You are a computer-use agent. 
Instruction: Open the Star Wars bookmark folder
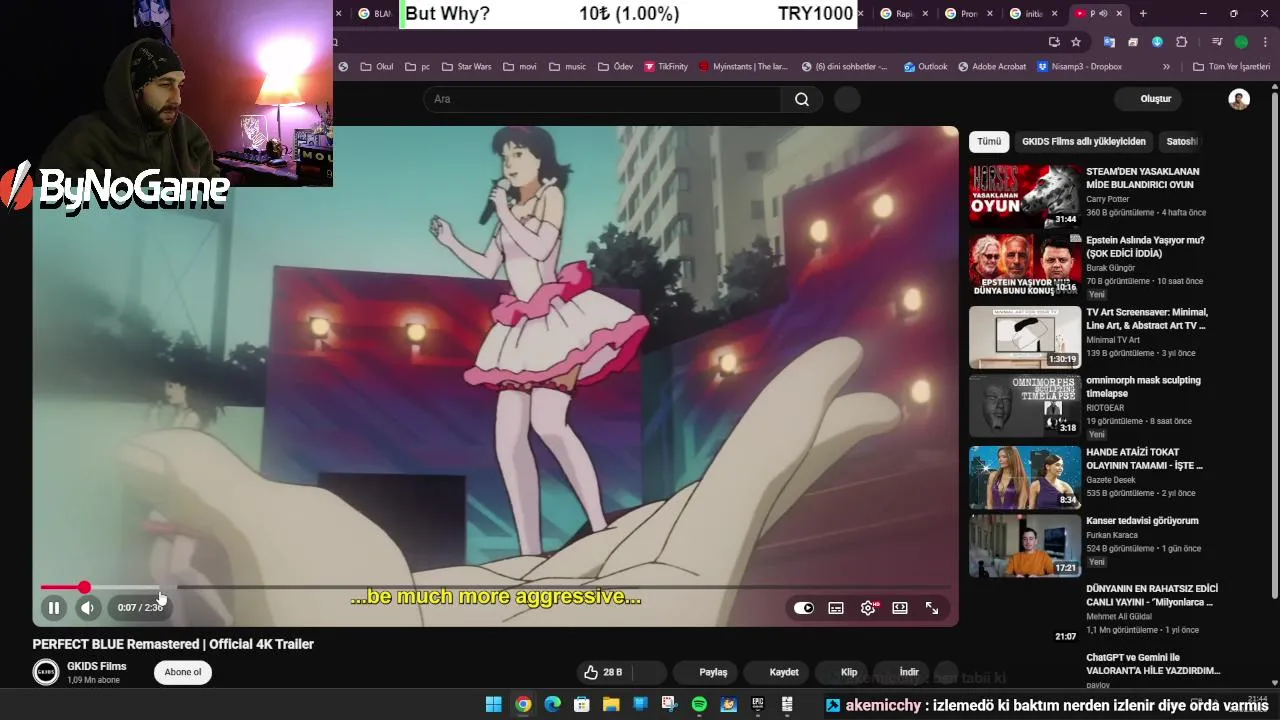[x=466, y=67]
